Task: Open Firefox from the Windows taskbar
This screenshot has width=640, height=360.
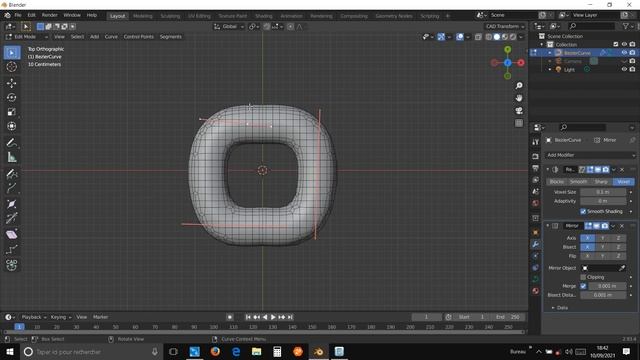Action: [215, 351]
